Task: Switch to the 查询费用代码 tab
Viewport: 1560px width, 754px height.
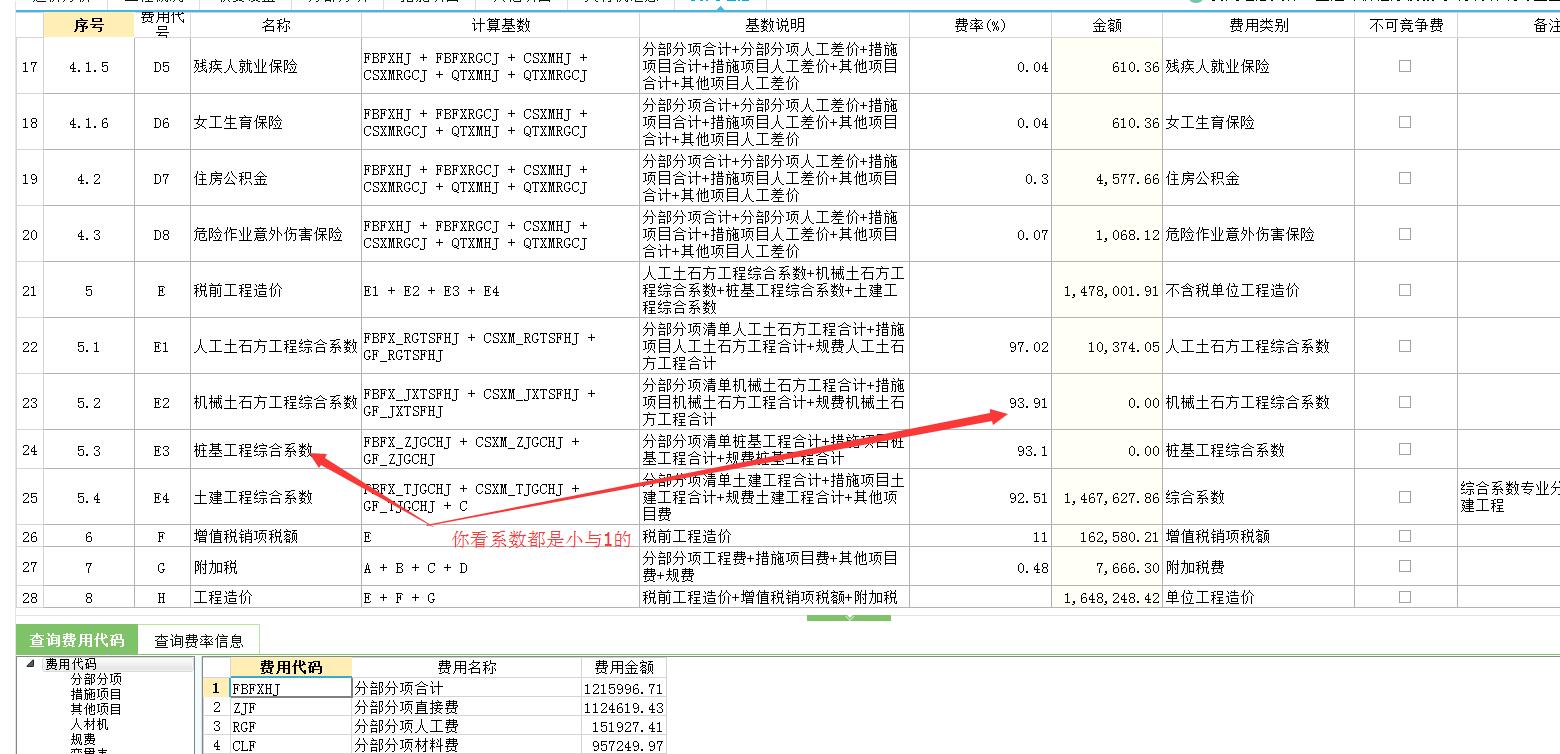Action: click(77, 640)
